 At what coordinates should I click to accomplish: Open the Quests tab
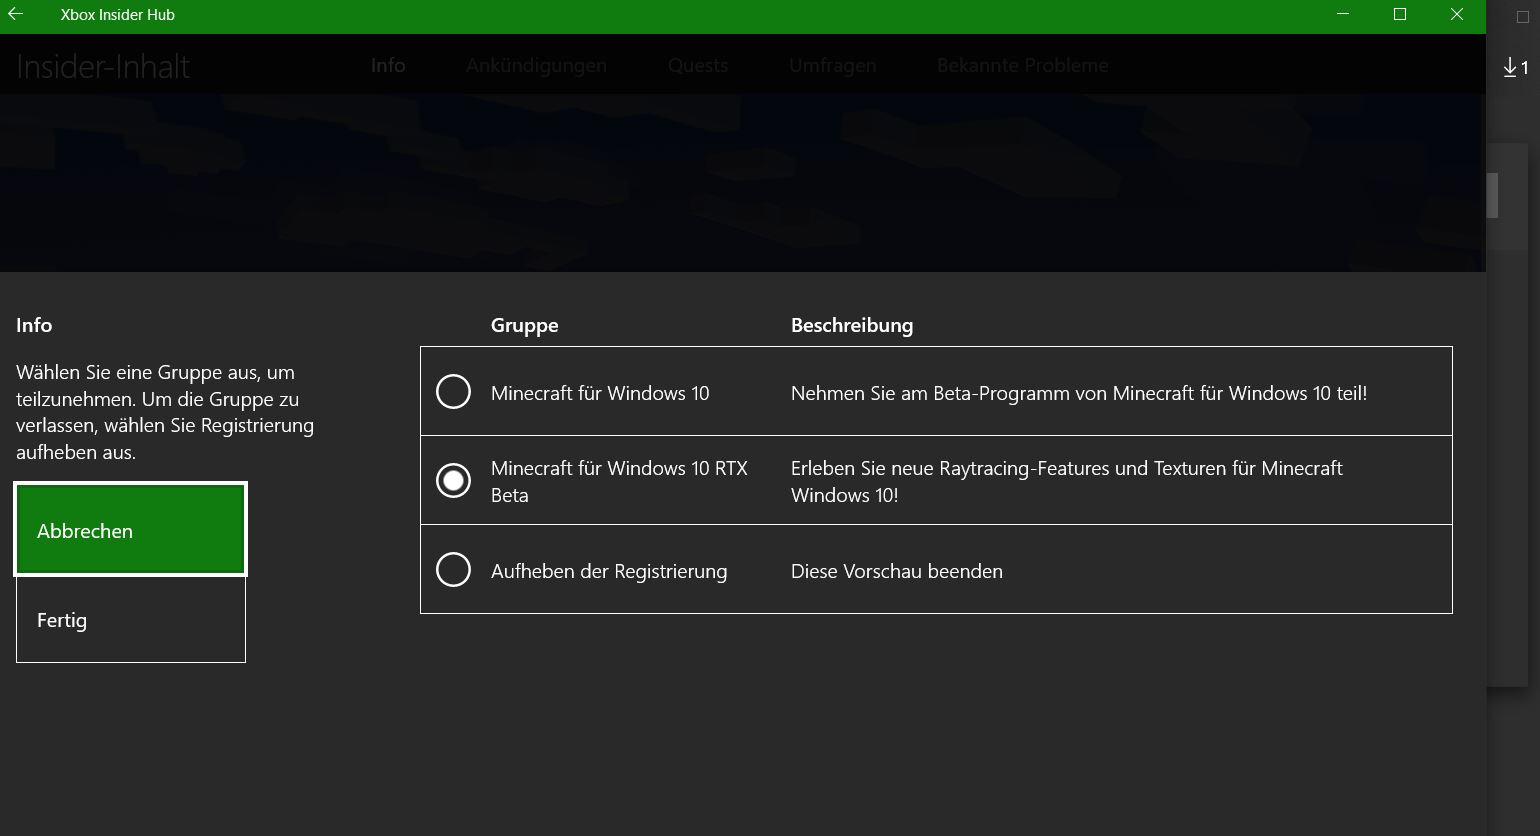coord(698,65)
